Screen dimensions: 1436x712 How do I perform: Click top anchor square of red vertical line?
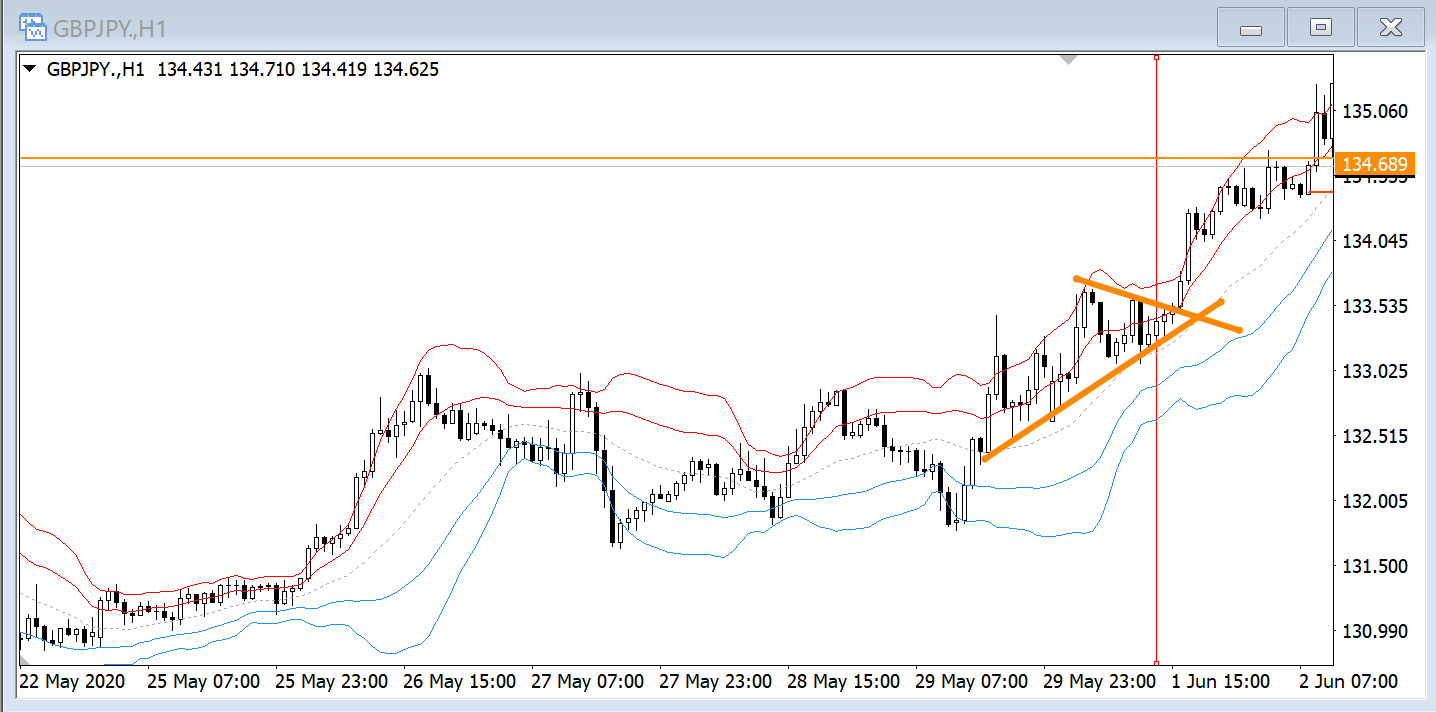pyautogui.click(x=1156, y=58)
